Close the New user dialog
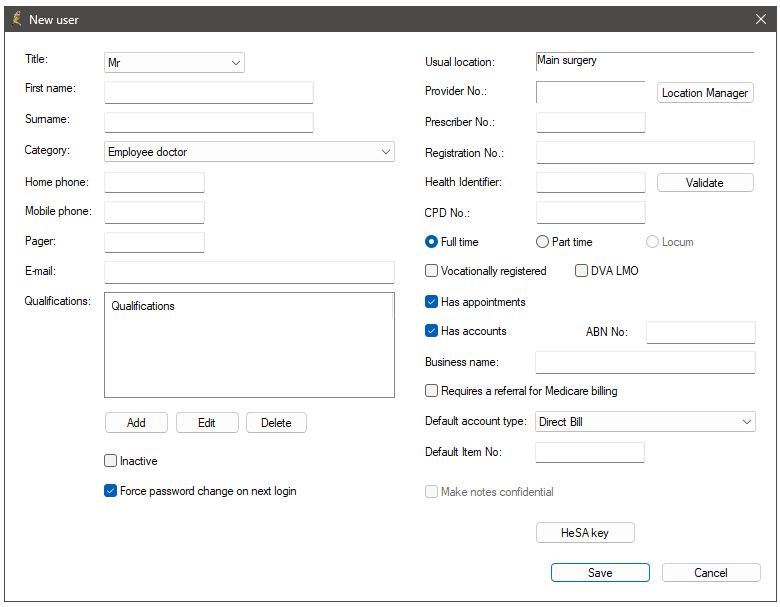780x607 pixels. (x=761, y=19)
